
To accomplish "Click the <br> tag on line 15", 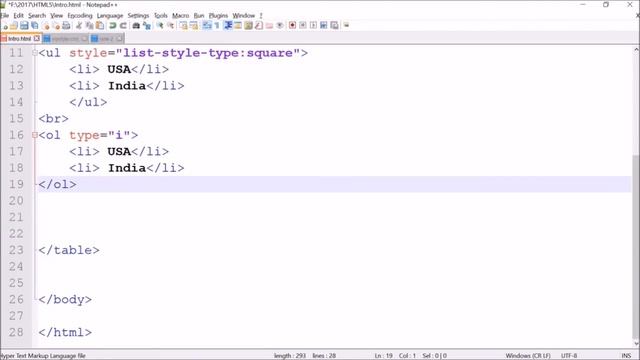I will click(53, 119).
